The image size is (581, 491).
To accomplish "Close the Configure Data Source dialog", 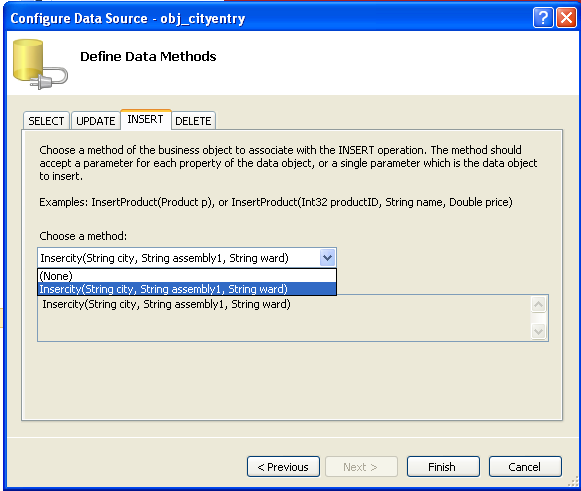I will (567, 17).
